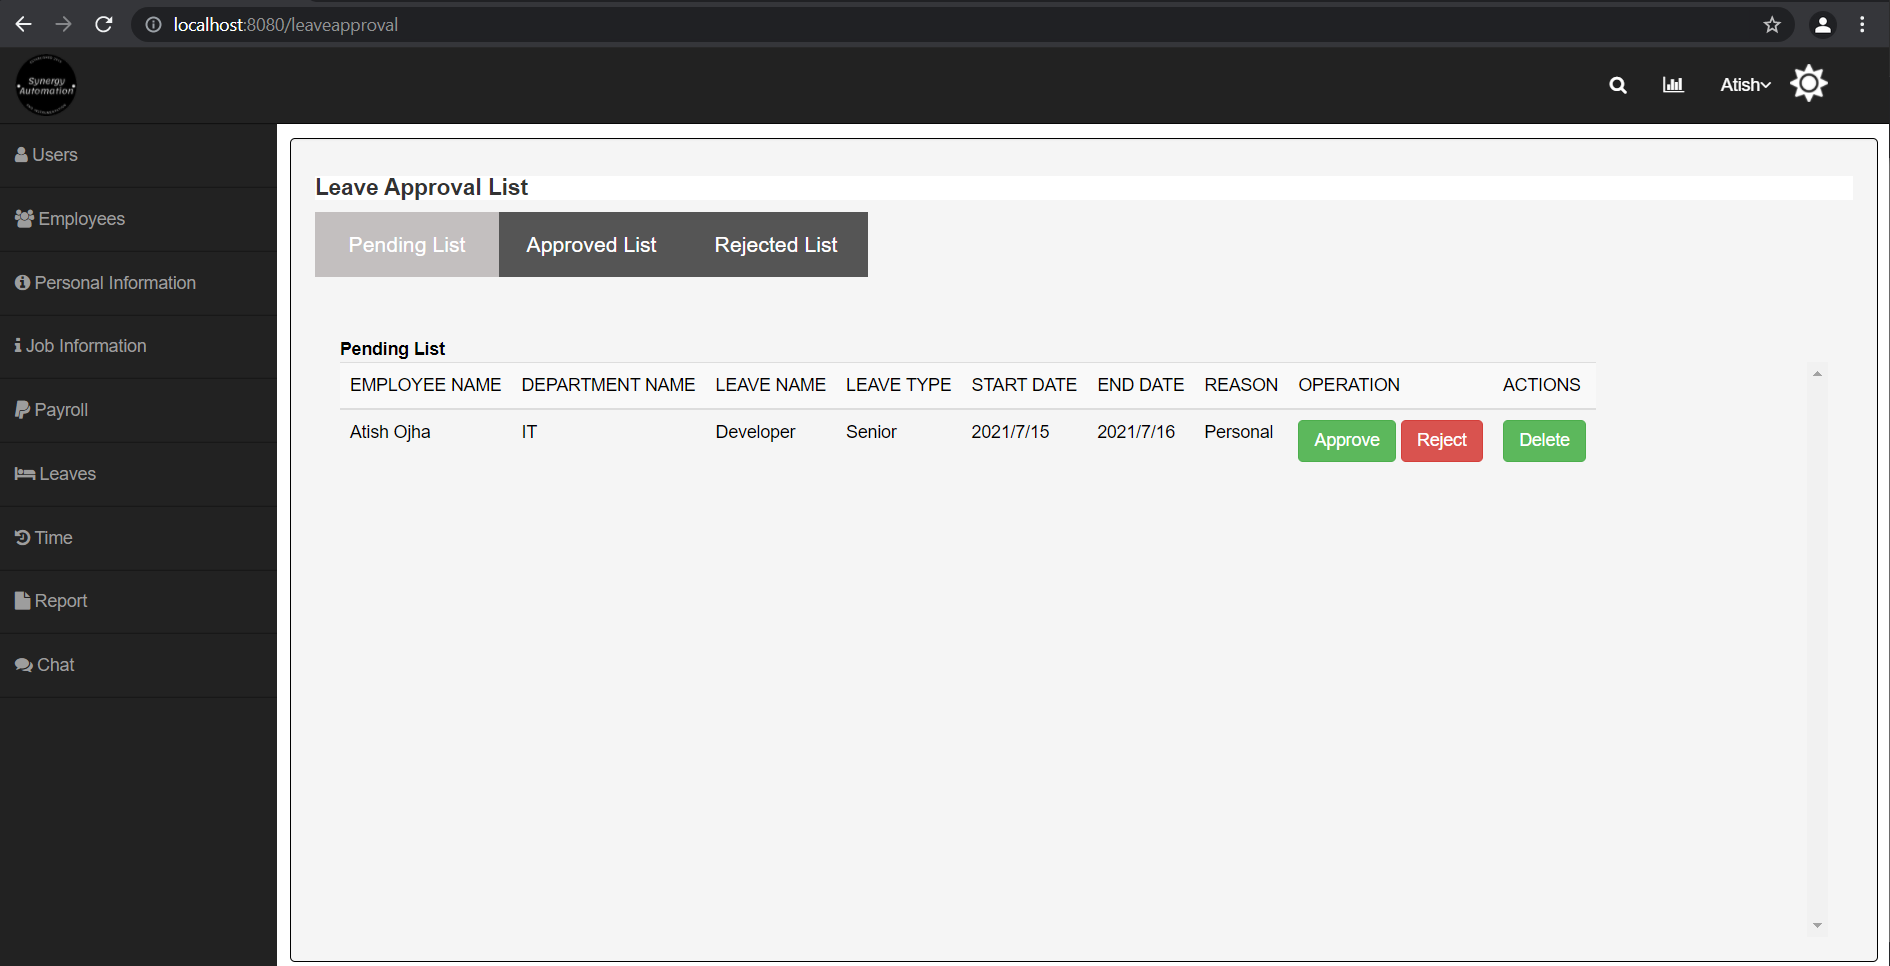Open the Chat panel from sidebar
This screenshot has height=966, width=1890.
coord(54,664)
